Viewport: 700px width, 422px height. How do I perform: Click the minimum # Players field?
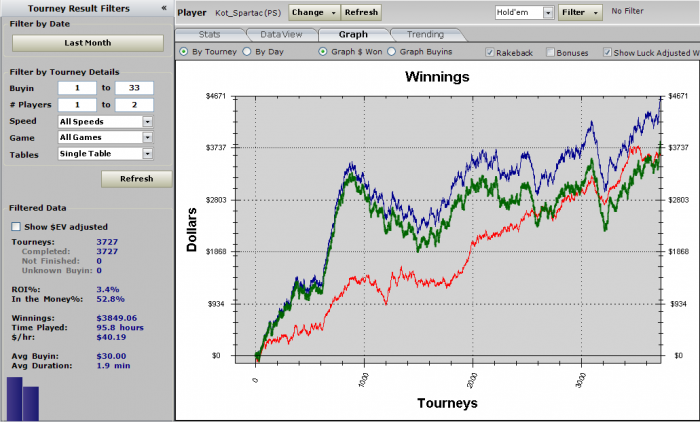[77, 105]
